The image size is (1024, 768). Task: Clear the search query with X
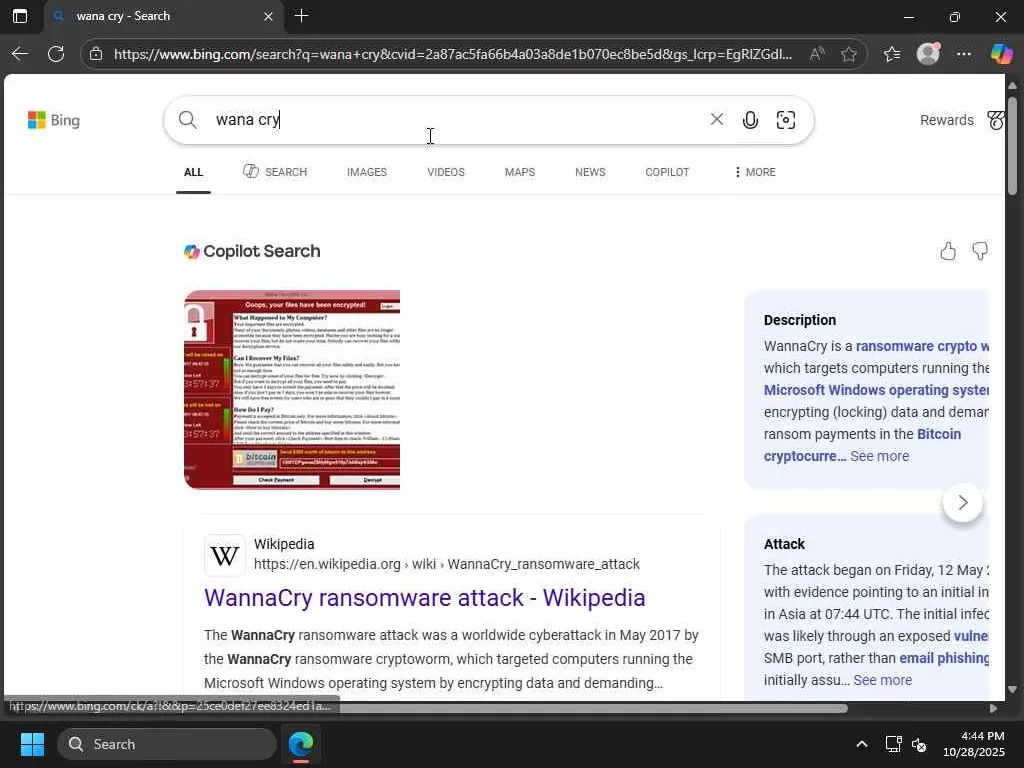(x=716, y=119)
